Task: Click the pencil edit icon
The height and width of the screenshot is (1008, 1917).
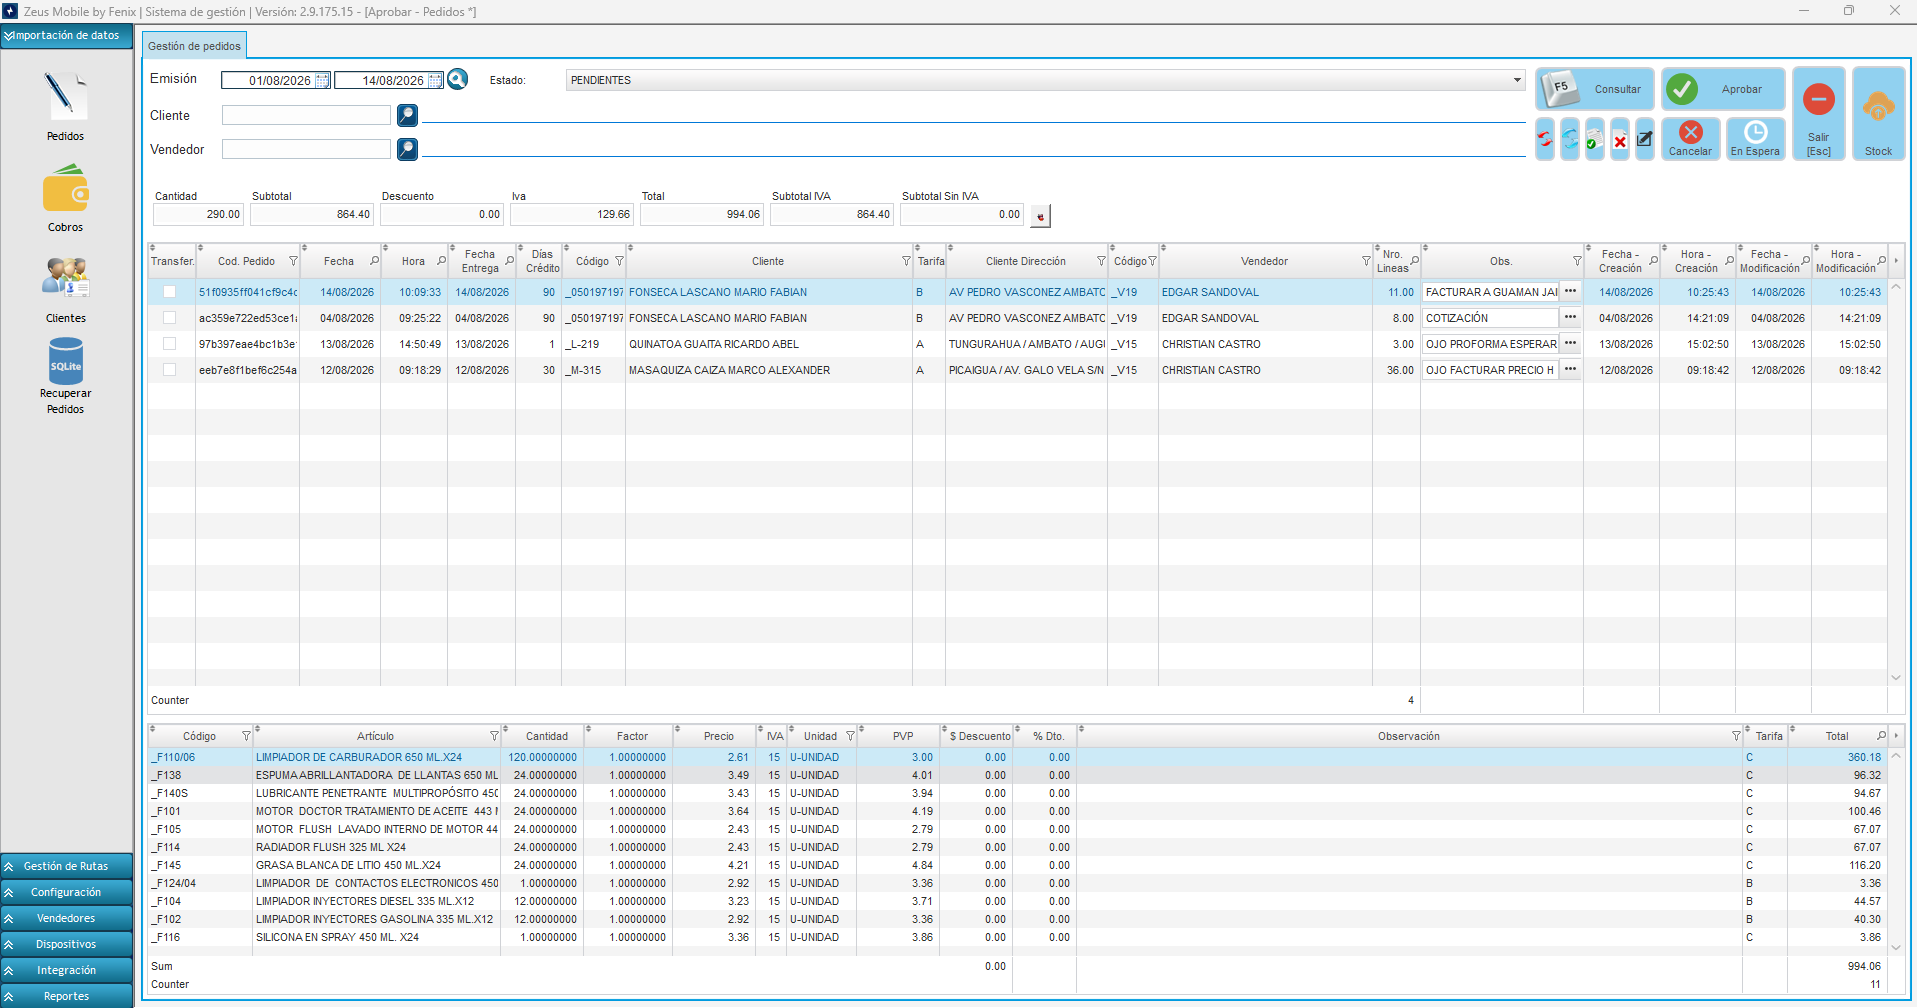Action: [x=1645, y=140]
